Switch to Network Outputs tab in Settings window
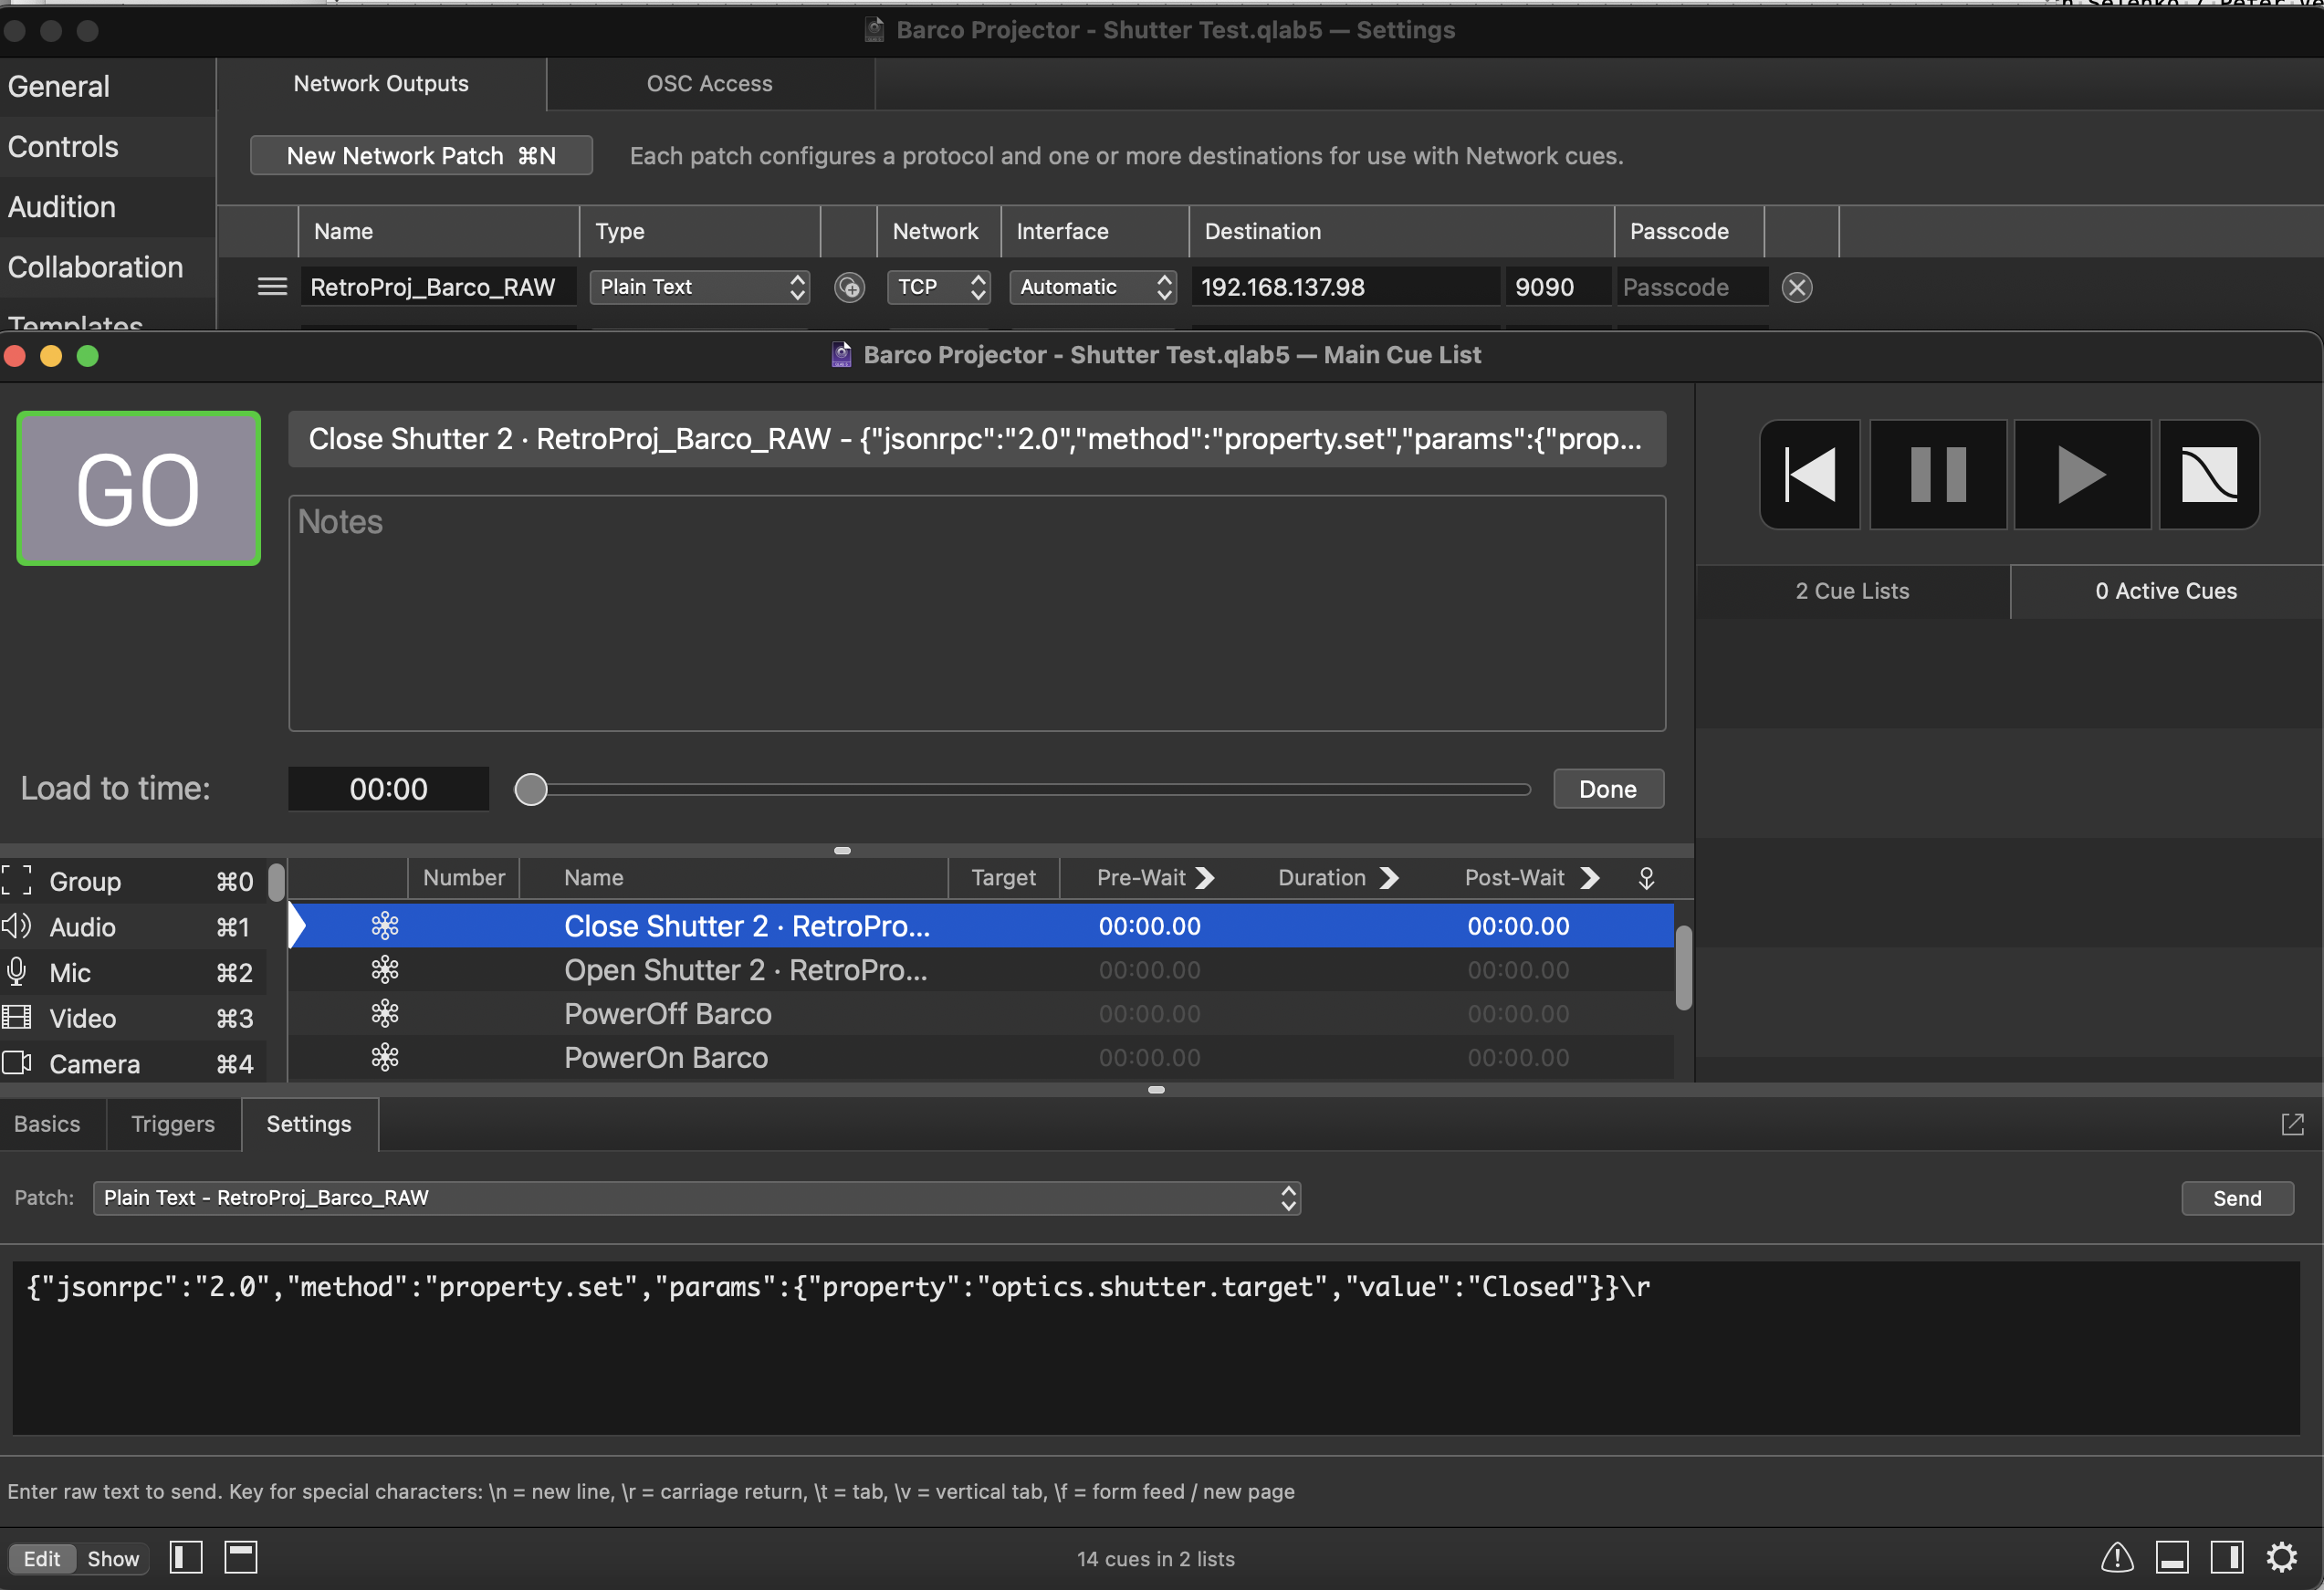Viewport: 2324px width, 1590px height. point(381,84)
